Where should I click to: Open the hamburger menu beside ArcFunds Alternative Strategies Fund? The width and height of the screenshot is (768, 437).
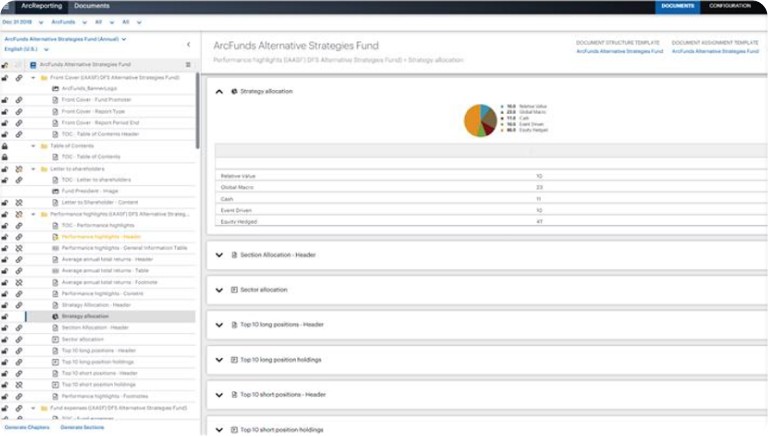click(188, 65)
